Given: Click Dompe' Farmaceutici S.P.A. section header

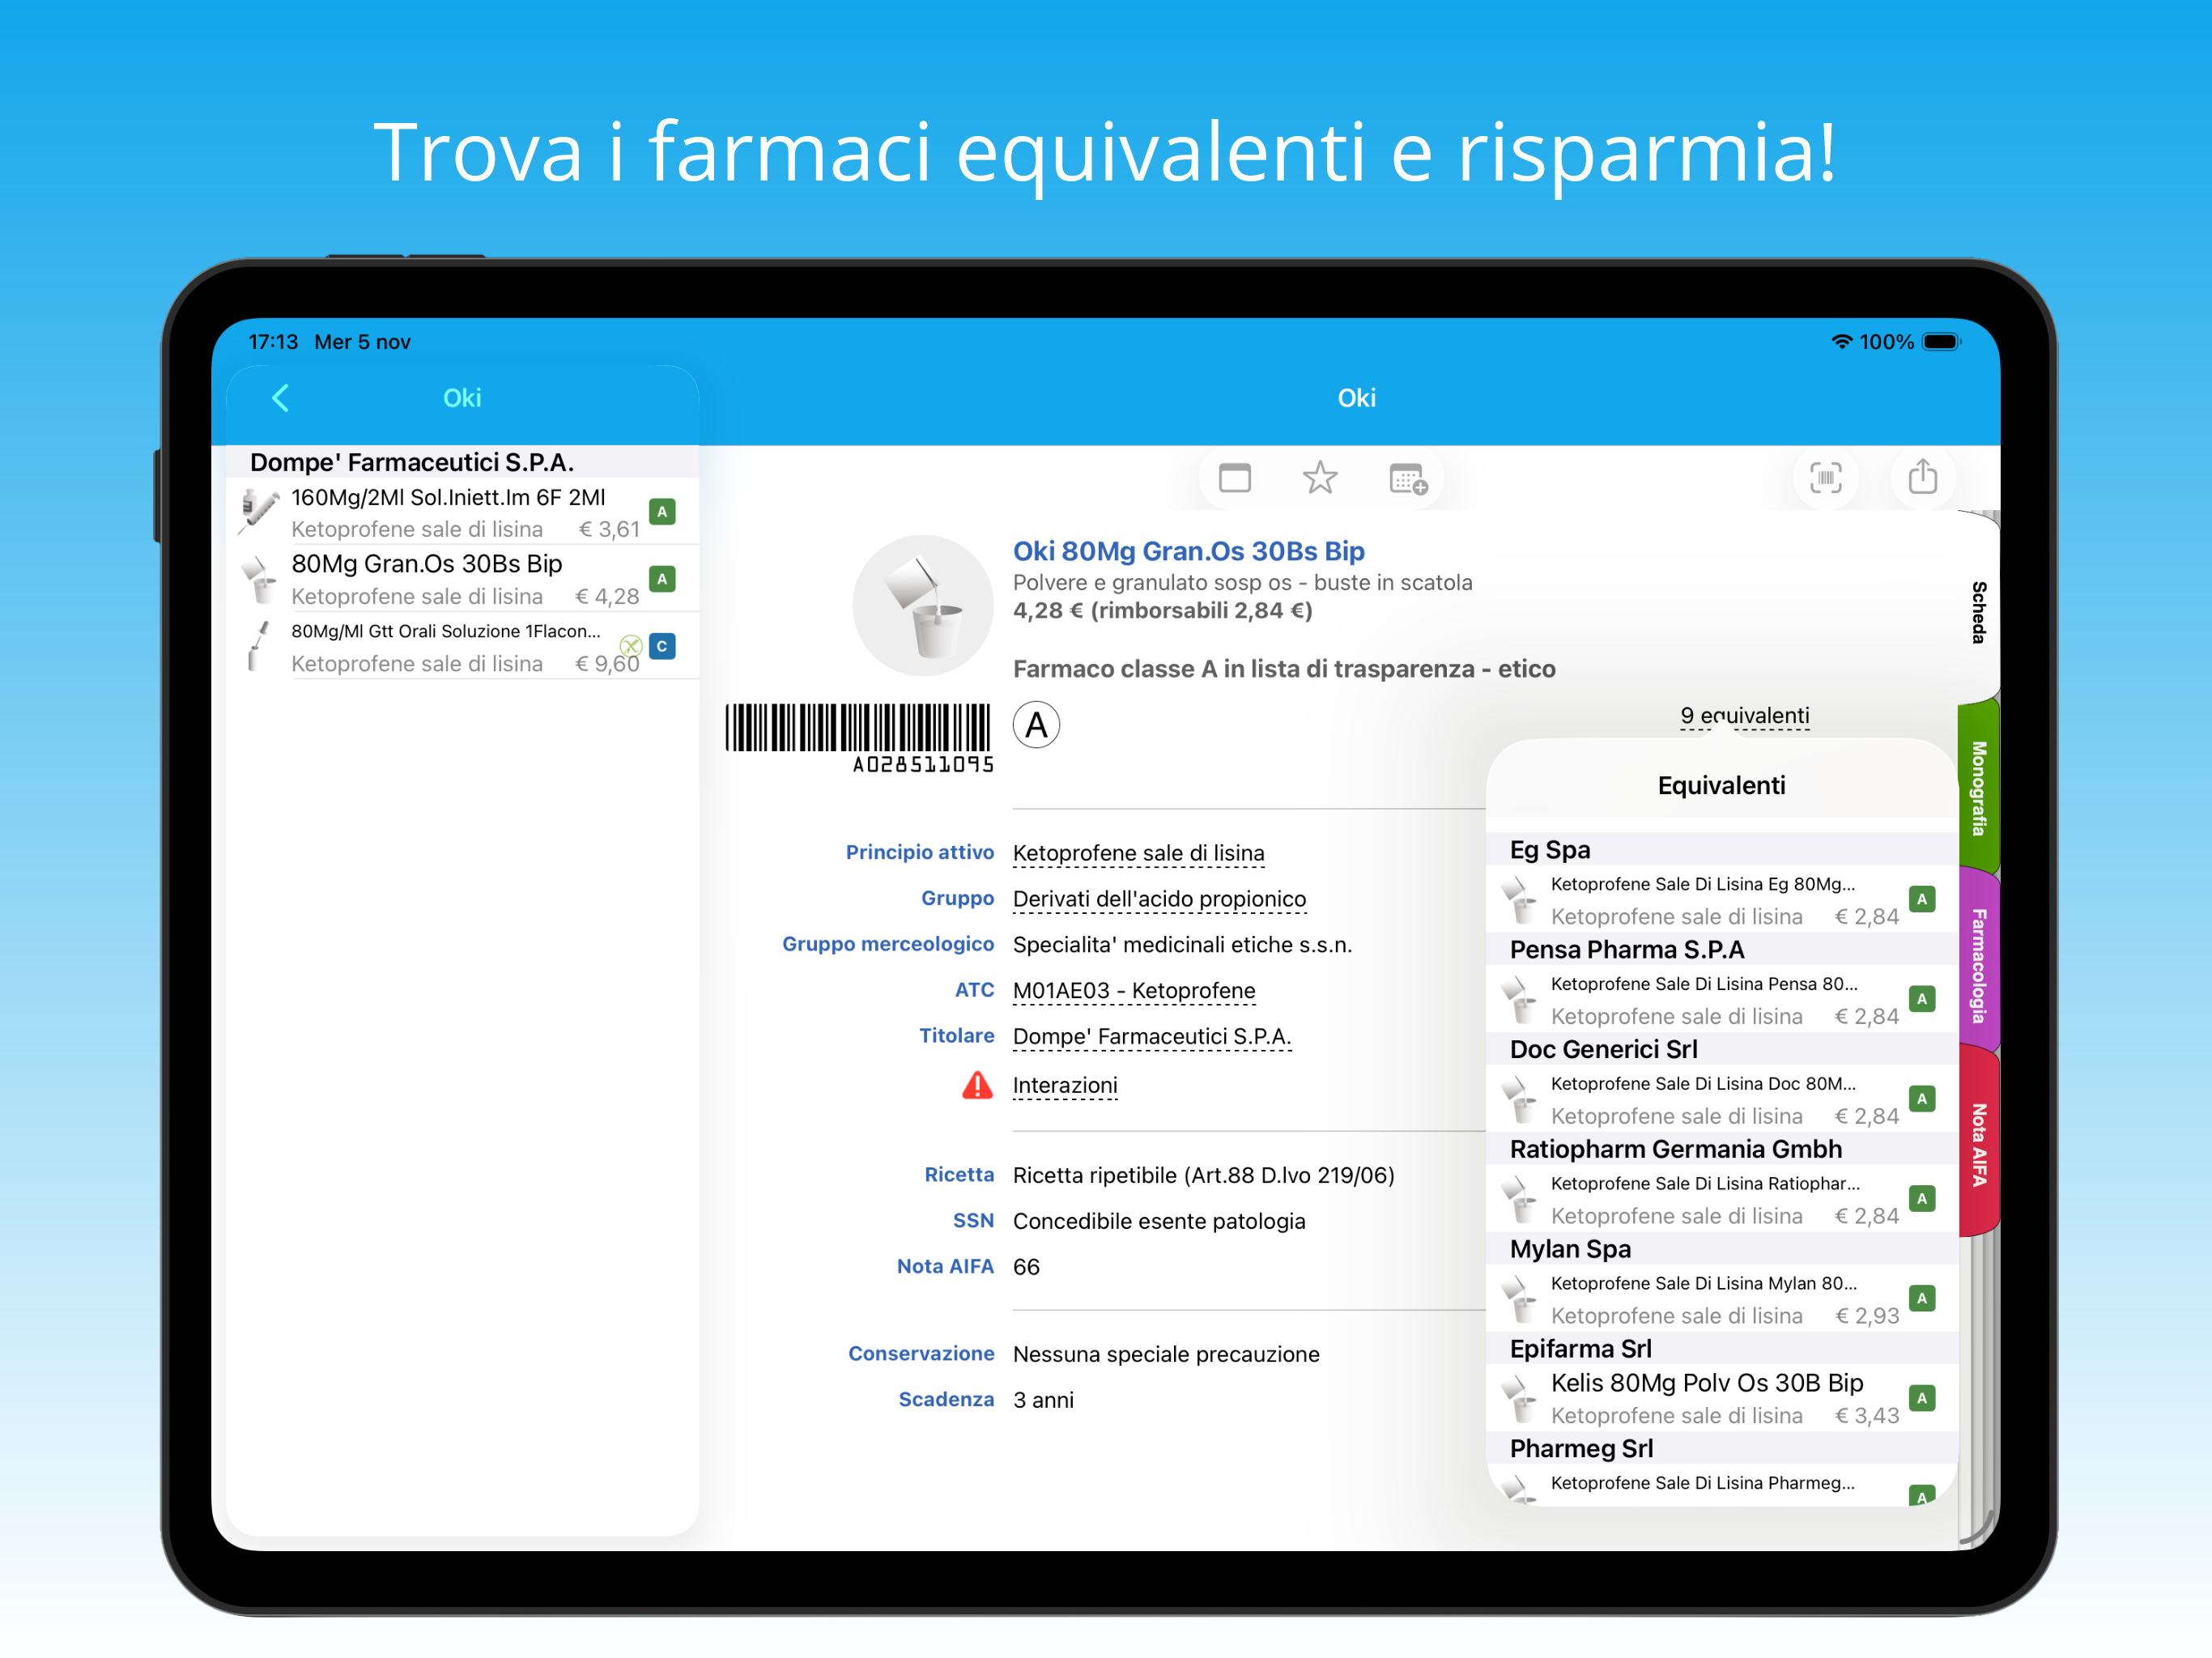Looking at the screenshot, I should coord(463,462).
